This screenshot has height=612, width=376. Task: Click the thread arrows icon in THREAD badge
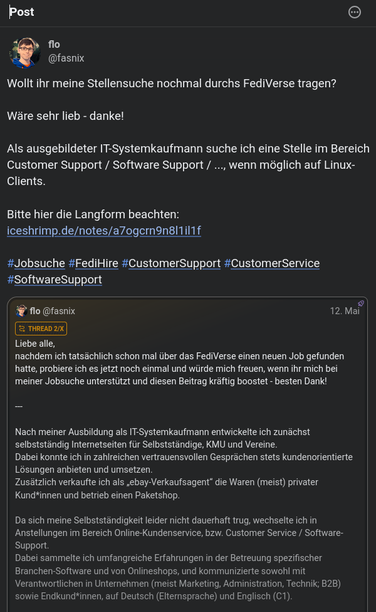coord(22,329)
